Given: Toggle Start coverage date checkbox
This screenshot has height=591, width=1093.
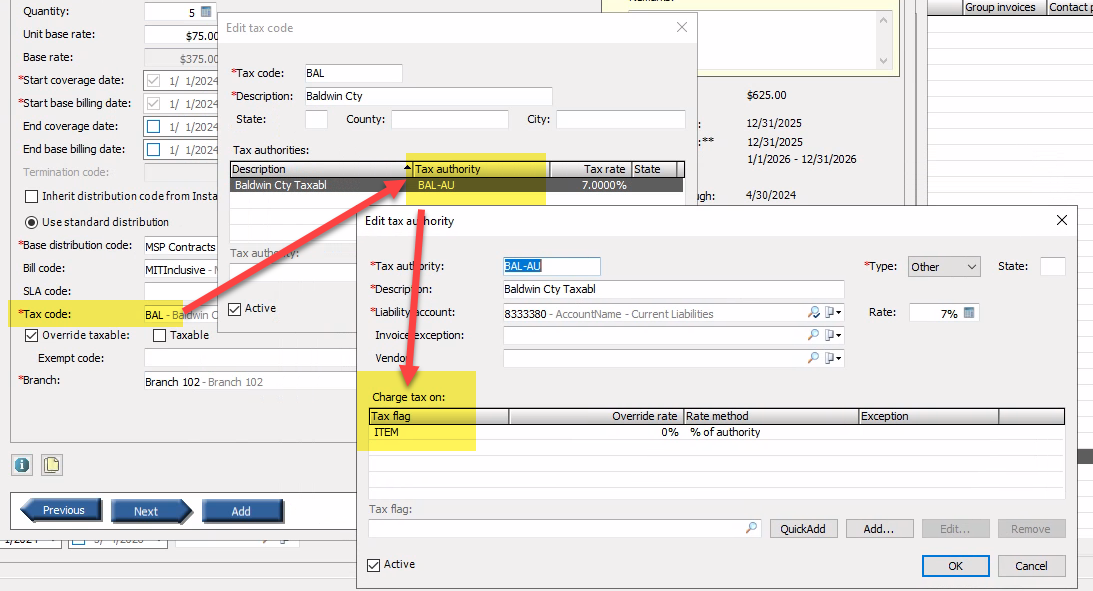Looking at the screenshot, I should (154, 81).
